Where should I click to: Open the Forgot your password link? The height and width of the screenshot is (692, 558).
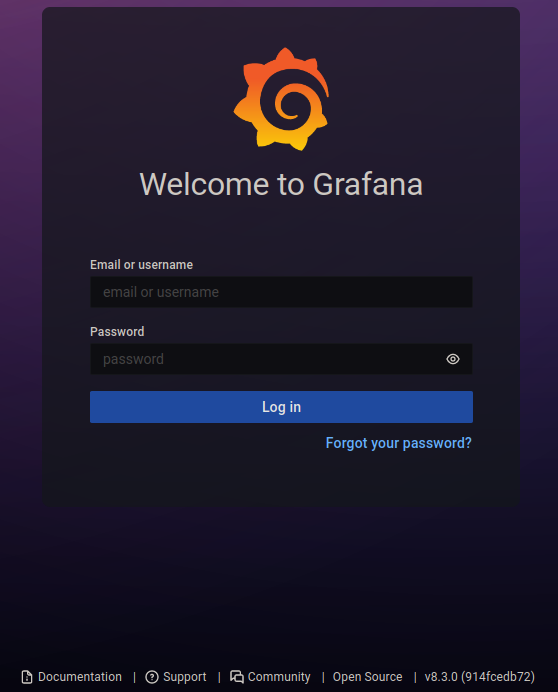[398, 443]
